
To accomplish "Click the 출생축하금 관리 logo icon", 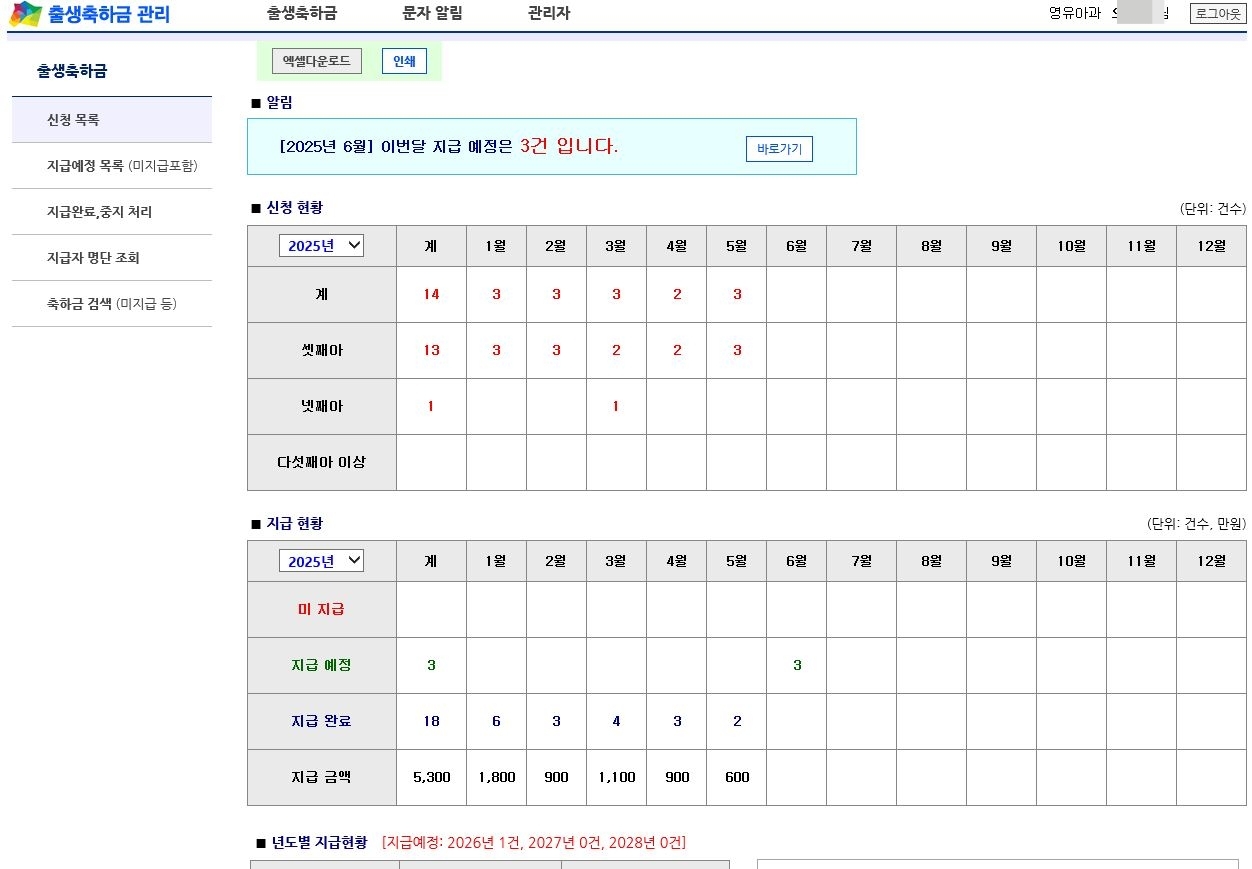I will 26,14.
